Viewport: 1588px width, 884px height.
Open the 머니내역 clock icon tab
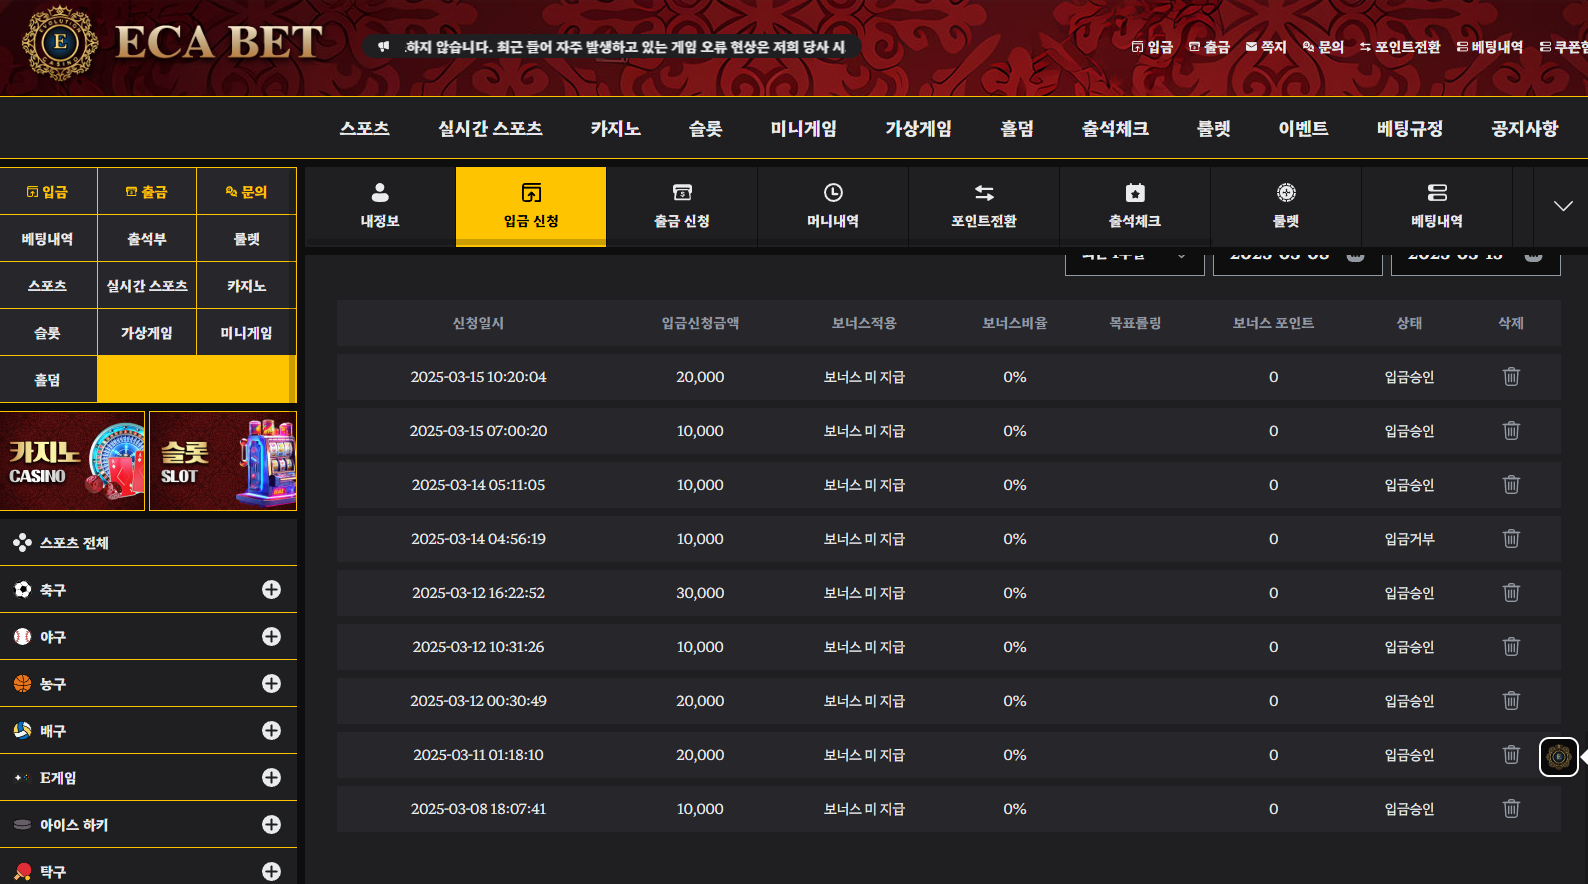pos(832,206)
